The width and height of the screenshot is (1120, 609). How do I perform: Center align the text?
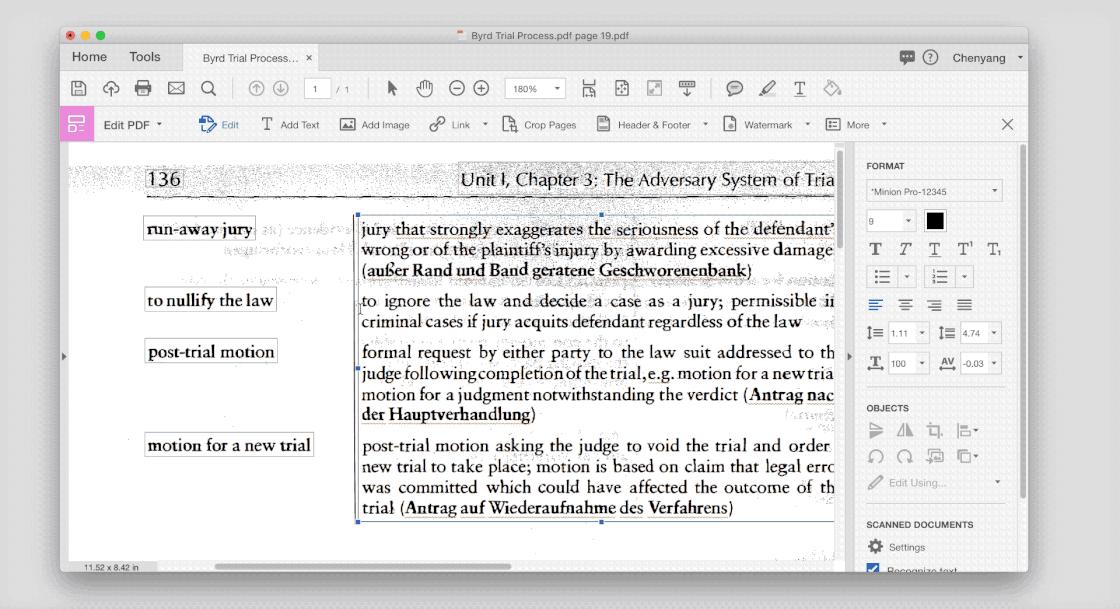(905, 305)
